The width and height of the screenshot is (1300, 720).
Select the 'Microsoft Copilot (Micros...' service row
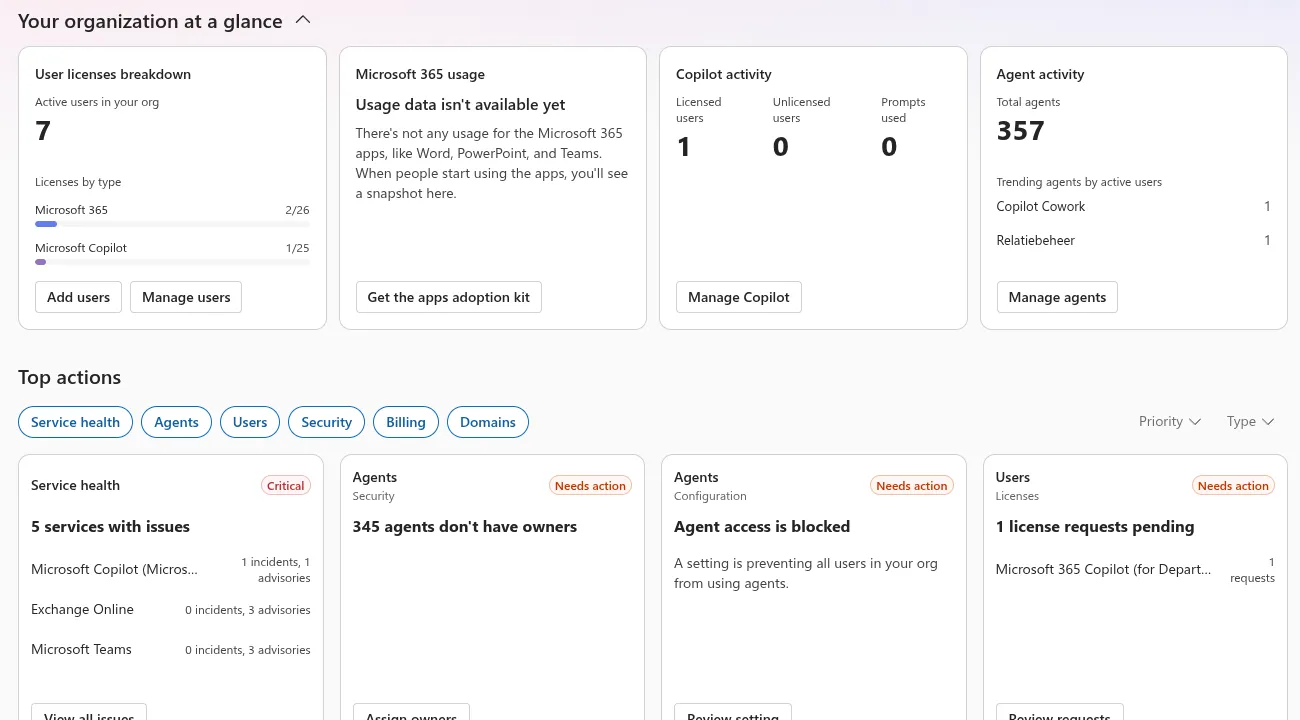171,570
